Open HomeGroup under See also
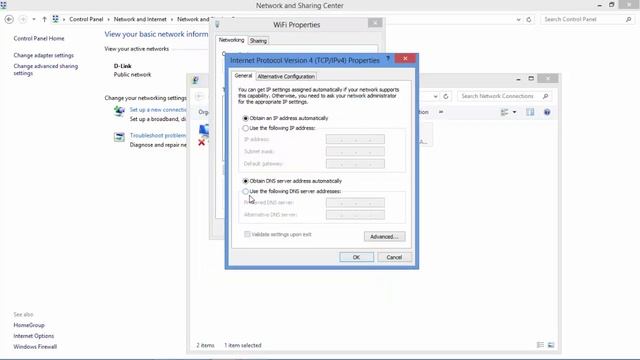This screenshot has height=360, width=640. click(x=29, y=325)
